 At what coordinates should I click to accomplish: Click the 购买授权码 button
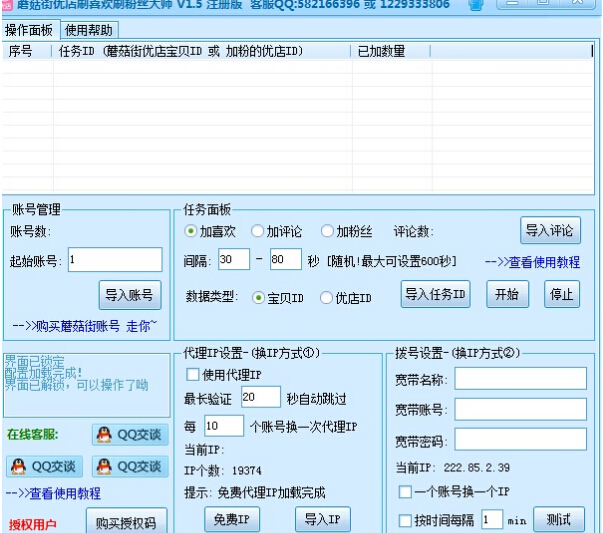(x=126, y=522)
